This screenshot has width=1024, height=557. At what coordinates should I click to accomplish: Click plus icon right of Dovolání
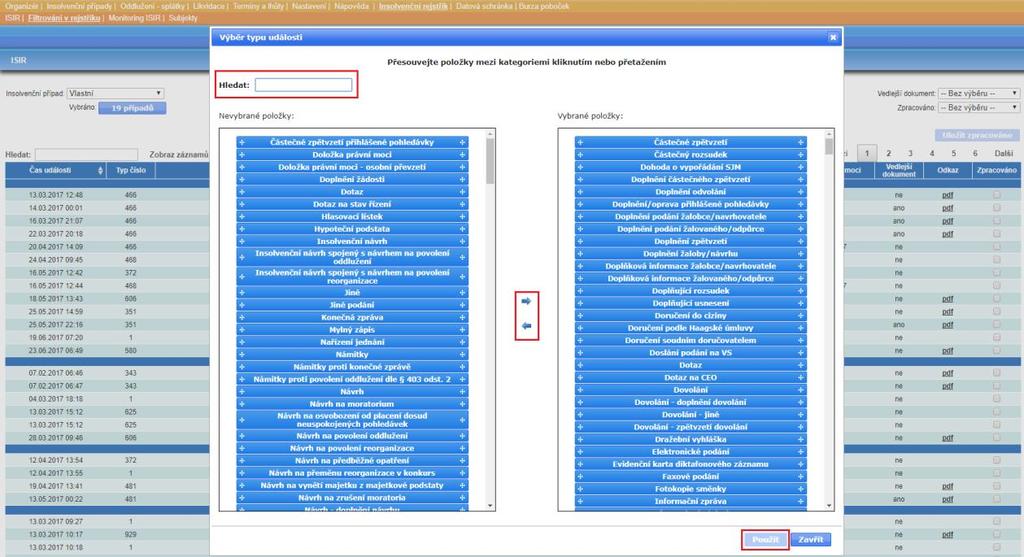801,390
